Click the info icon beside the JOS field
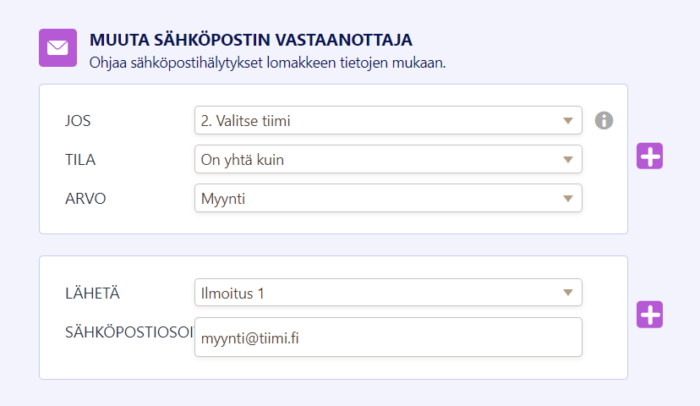The height and width of the screenshot is (406, 700). coord(603,121)
